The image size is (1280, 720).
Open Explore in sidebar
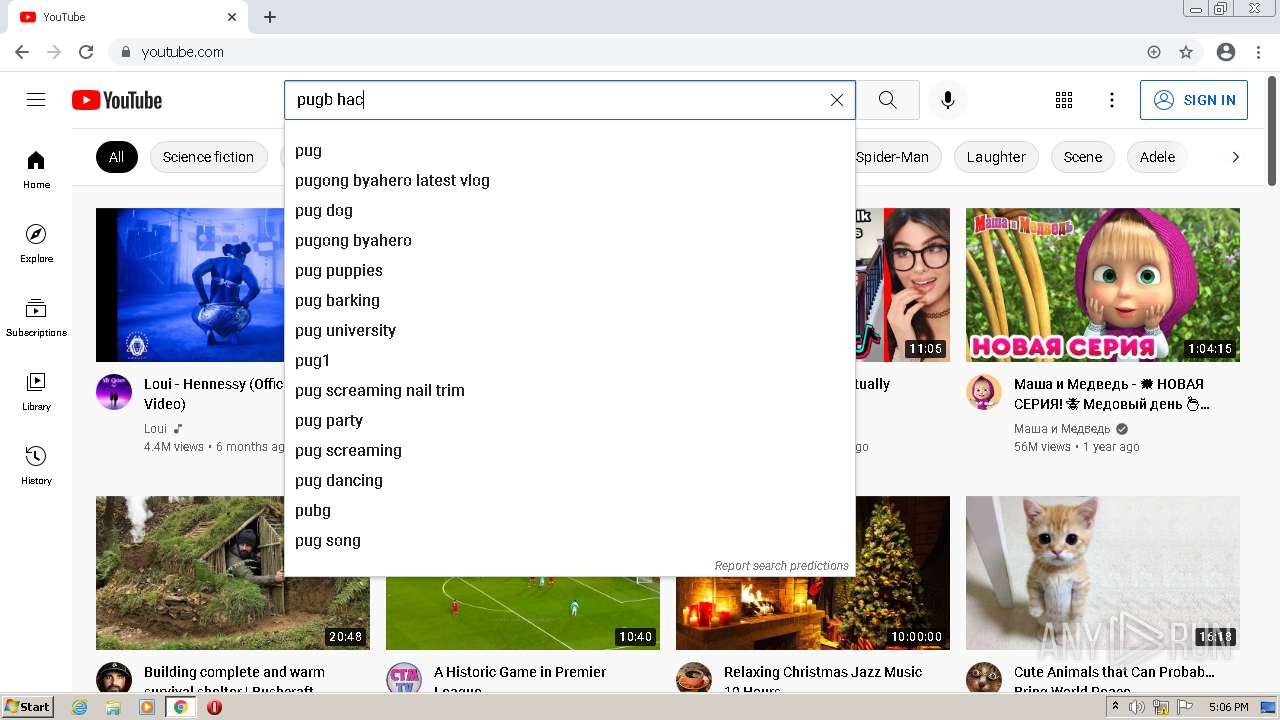pos(36,243)
